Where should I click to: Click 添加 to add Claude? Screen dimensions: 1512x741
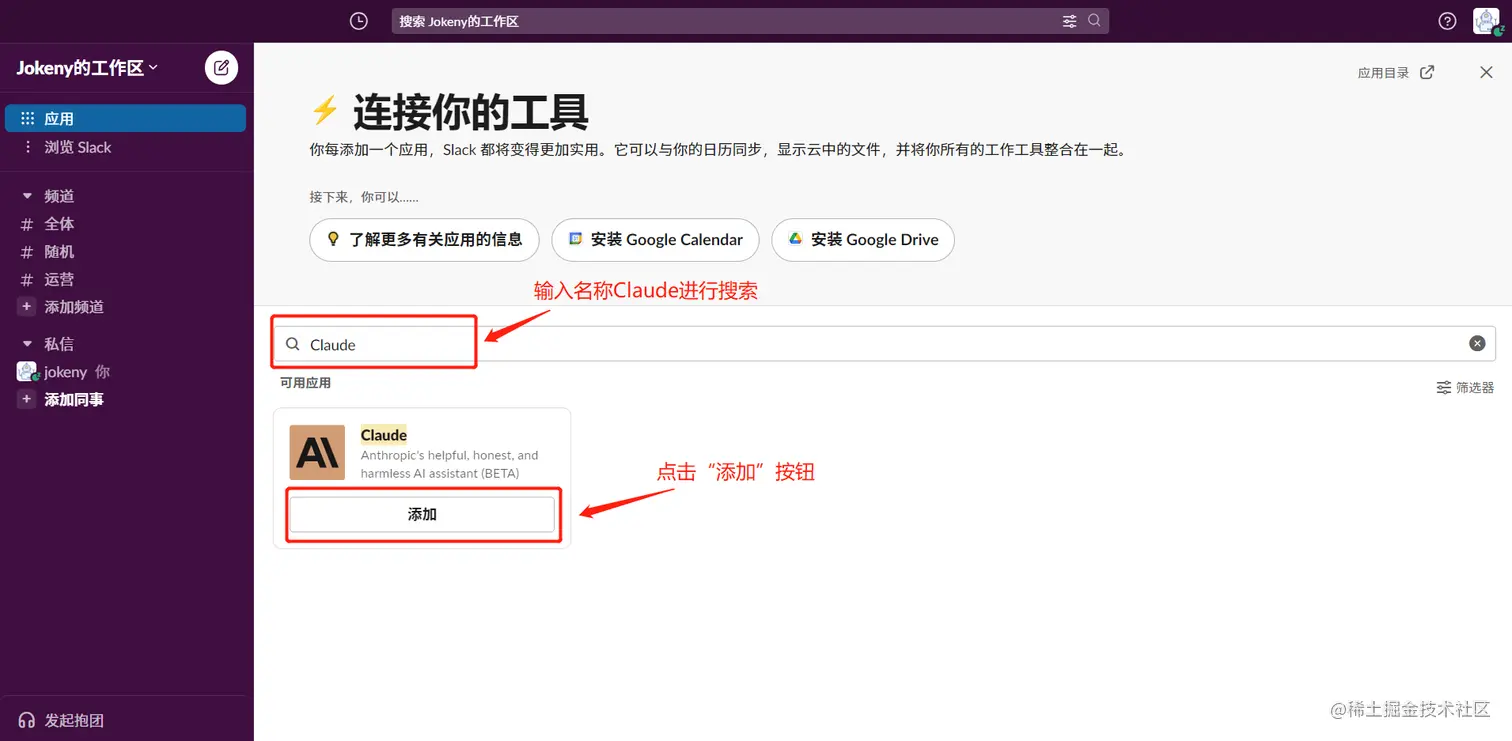pos(422,514)
